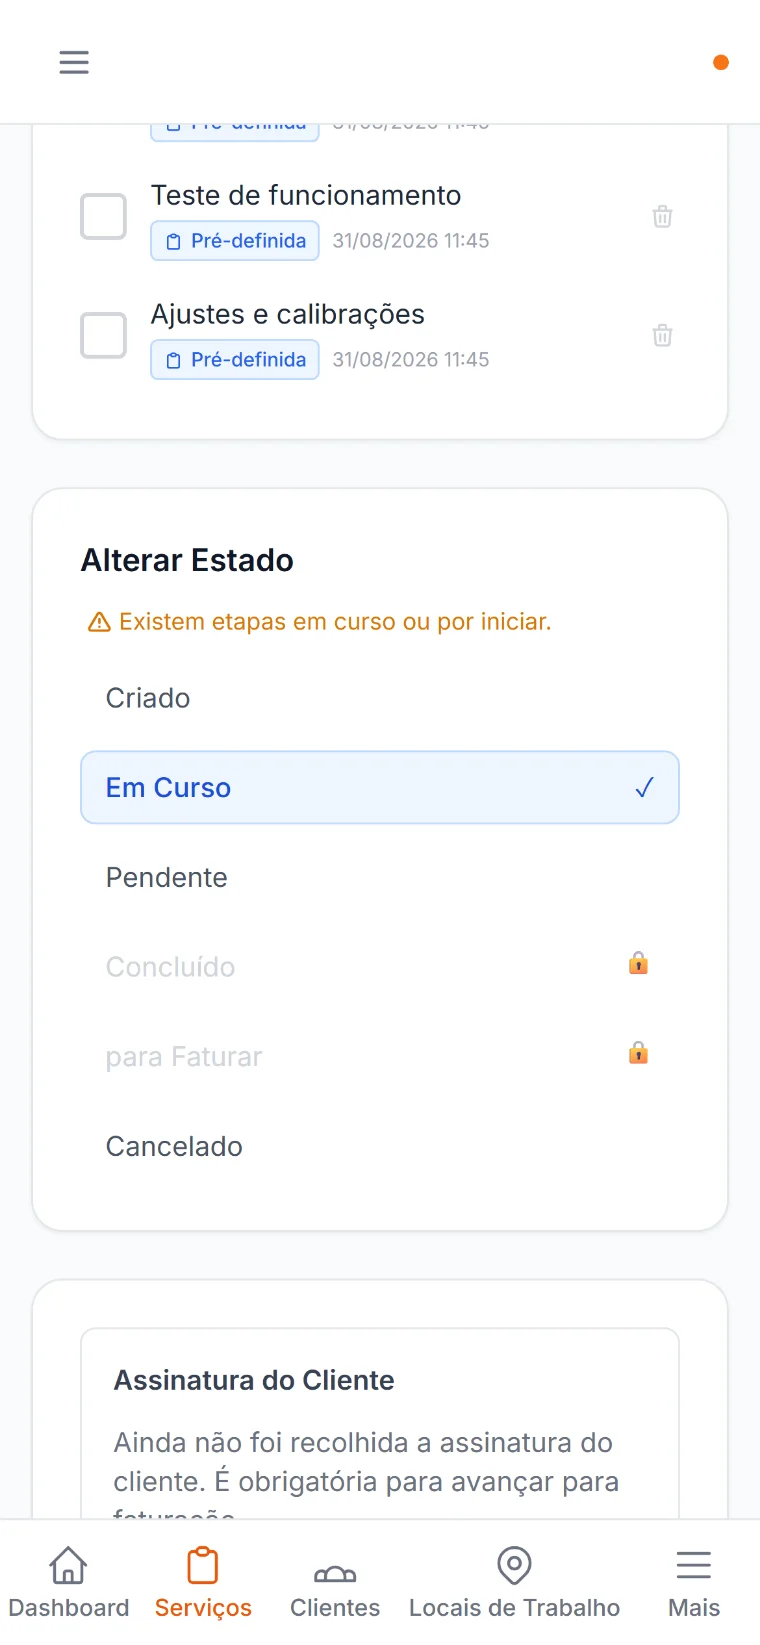Click Pré-definida tag under Ajustes e calibrações

[x=235, y=360]
